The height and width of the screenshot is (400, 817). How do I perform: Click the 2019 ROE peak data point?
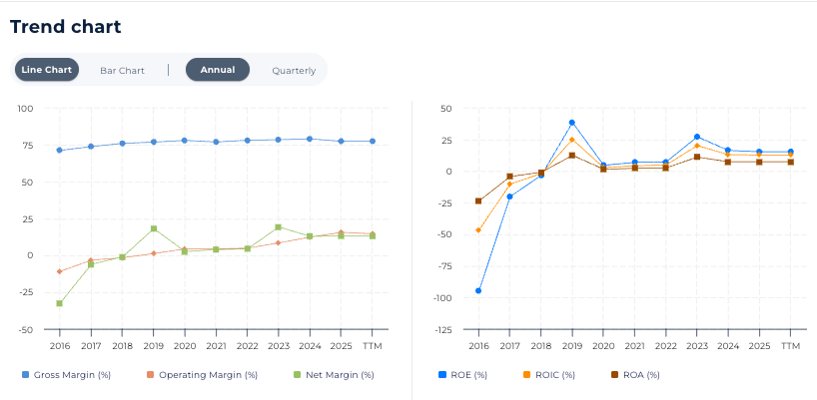coord(572,123)
